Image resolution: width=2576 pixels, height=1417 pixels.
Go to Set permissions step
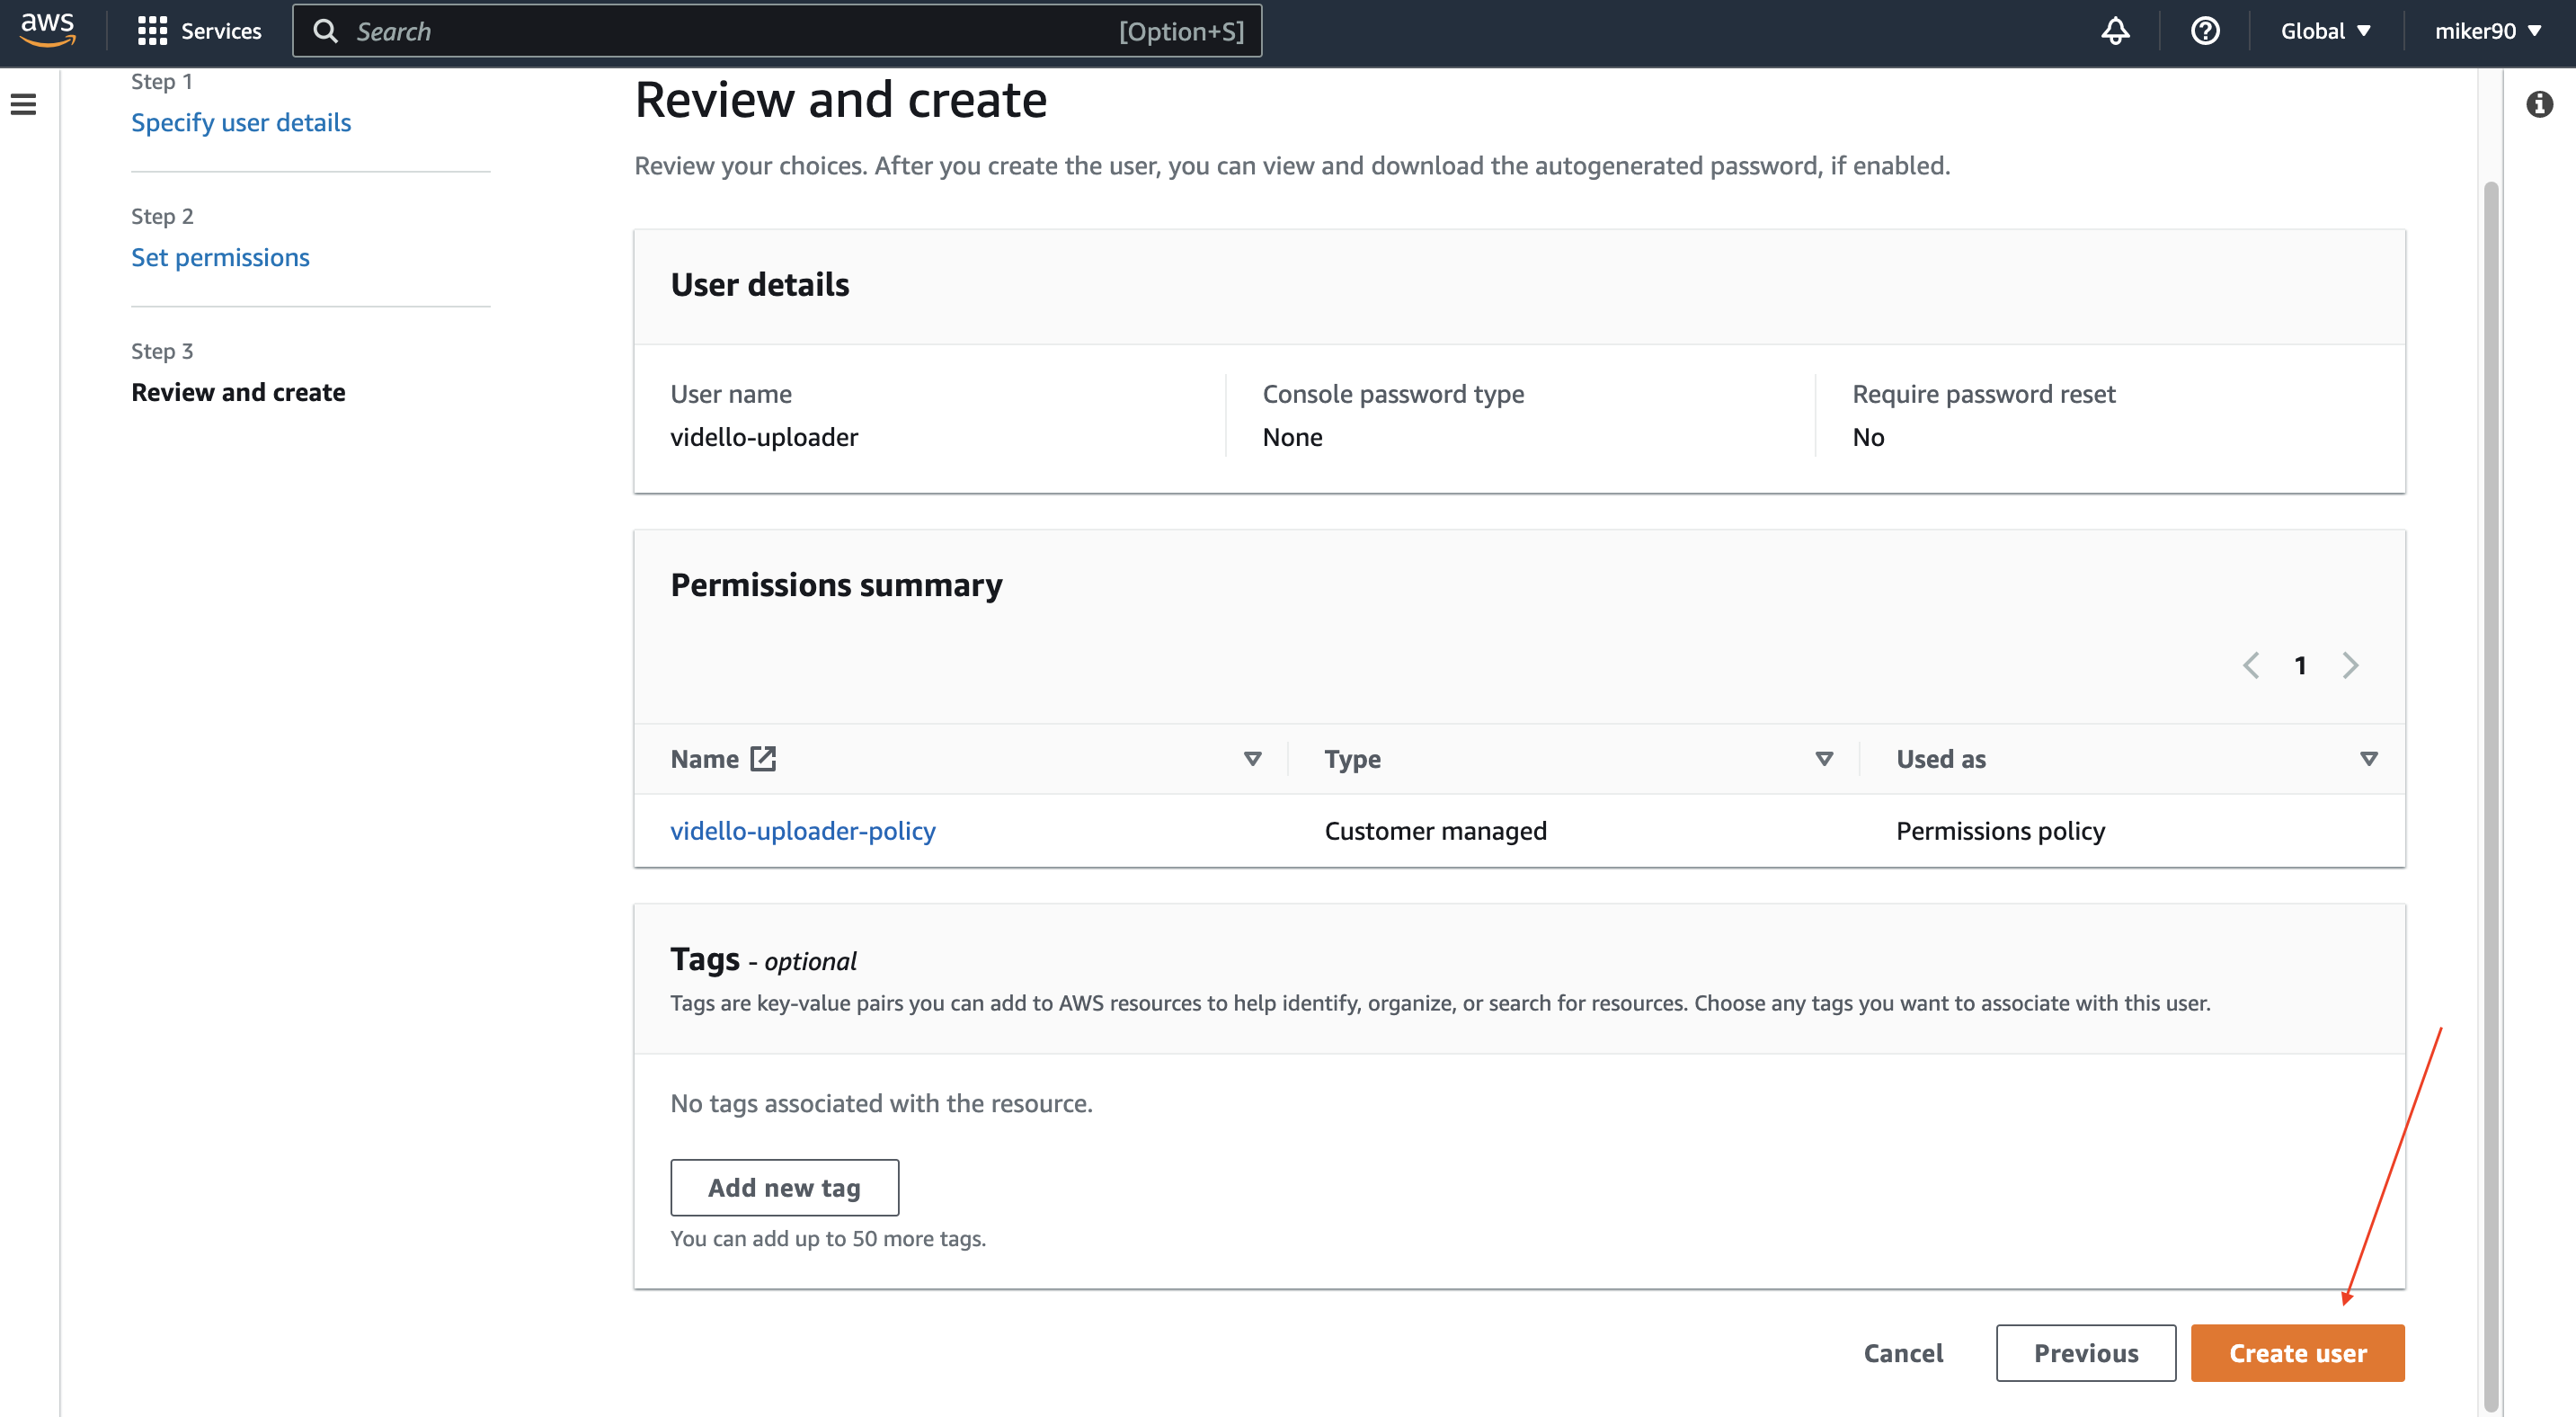pyautogui.click(x=220, y=257)
